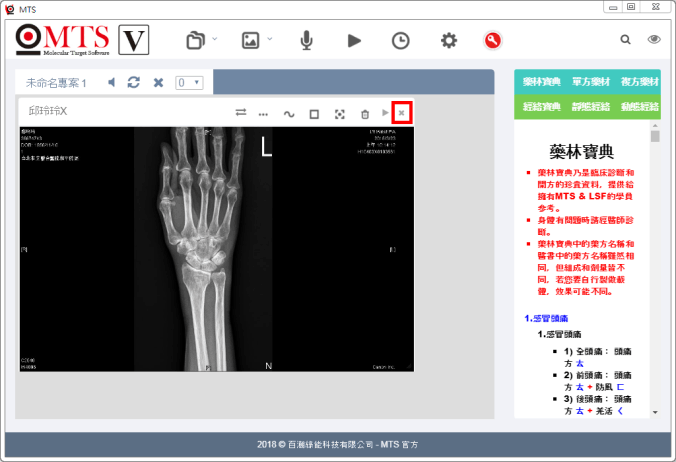Click the 邱玲玲X image panel title
The height and width of the screenshot is (462, 676).
48,111
